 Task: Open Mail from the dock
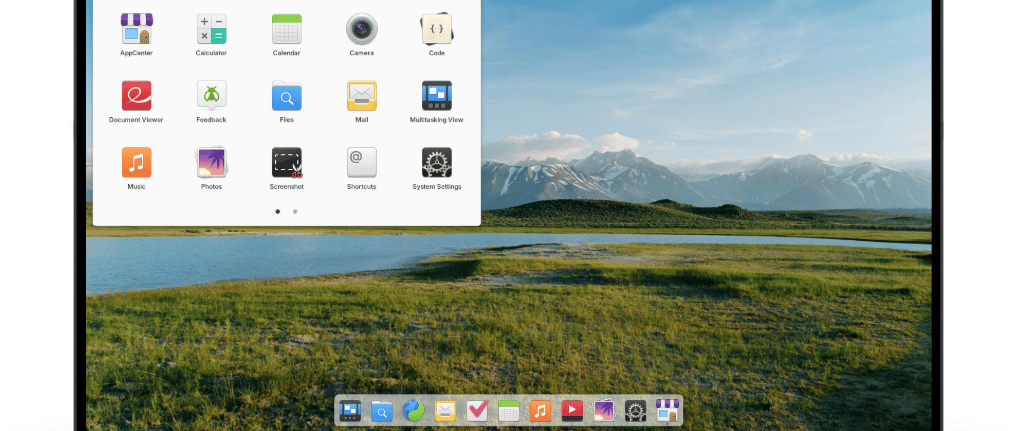[x=445, y=410]
